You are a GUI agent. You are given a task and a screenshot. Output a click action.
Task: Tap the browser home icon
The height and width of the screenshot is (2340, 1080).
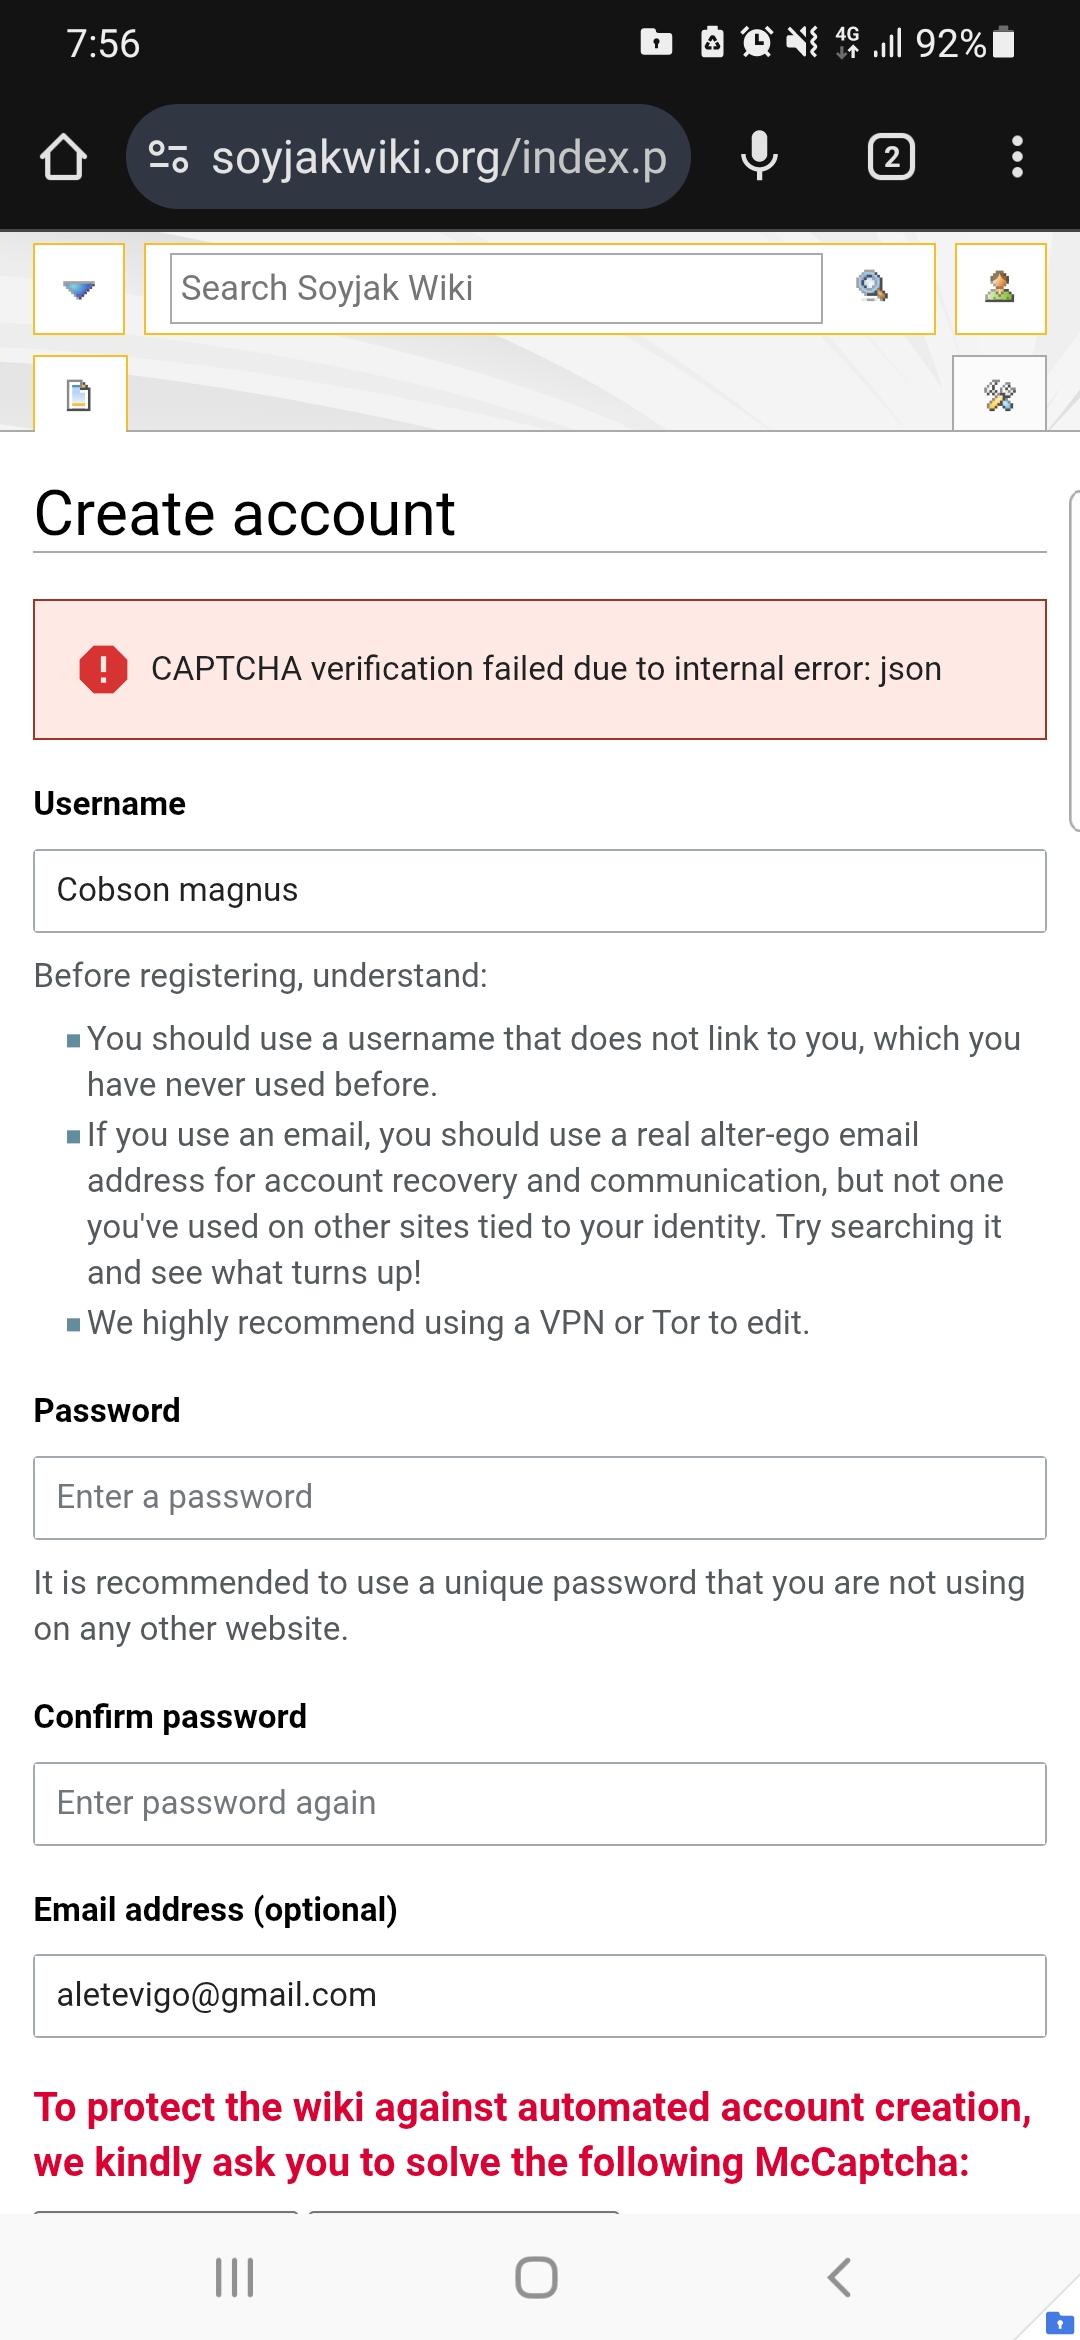[x=63, y=158]
